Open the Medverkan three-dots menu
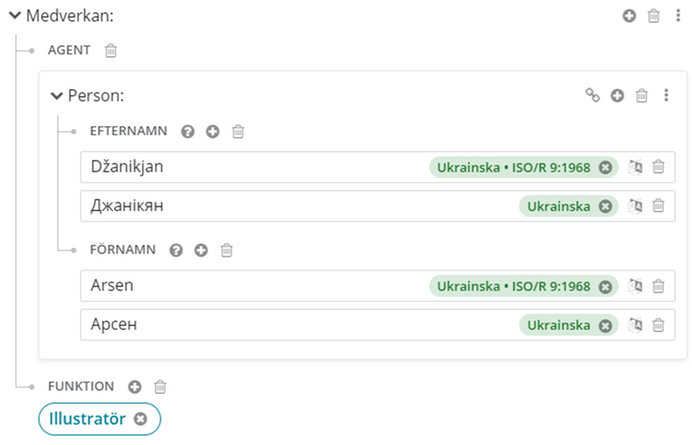This screenshot has width=692, height=445. 677,16
